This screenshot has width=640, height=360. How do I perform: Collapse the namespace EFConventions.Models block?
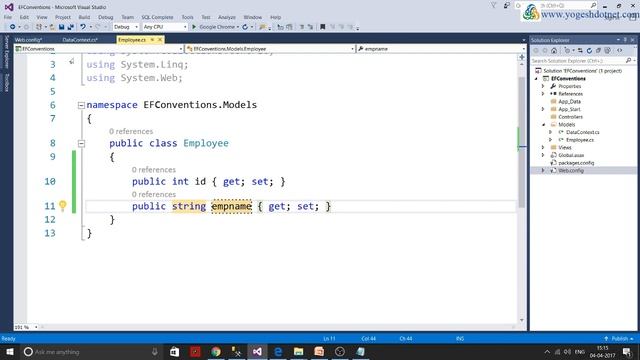tap(81, 105)
